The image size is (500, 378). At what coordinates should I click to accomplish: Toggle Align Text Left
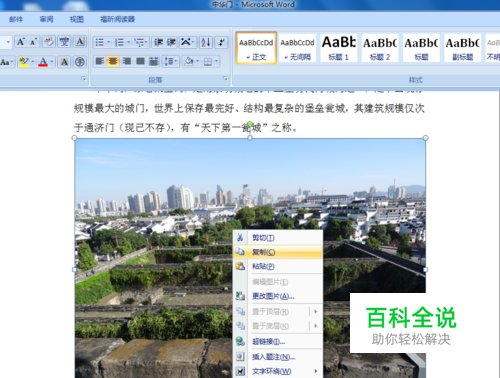(100, 61)
